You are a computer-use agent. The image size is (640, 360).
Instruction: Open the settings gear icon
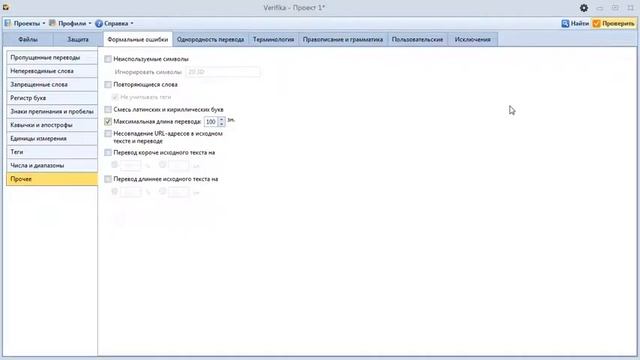click(x=584, y=8)
